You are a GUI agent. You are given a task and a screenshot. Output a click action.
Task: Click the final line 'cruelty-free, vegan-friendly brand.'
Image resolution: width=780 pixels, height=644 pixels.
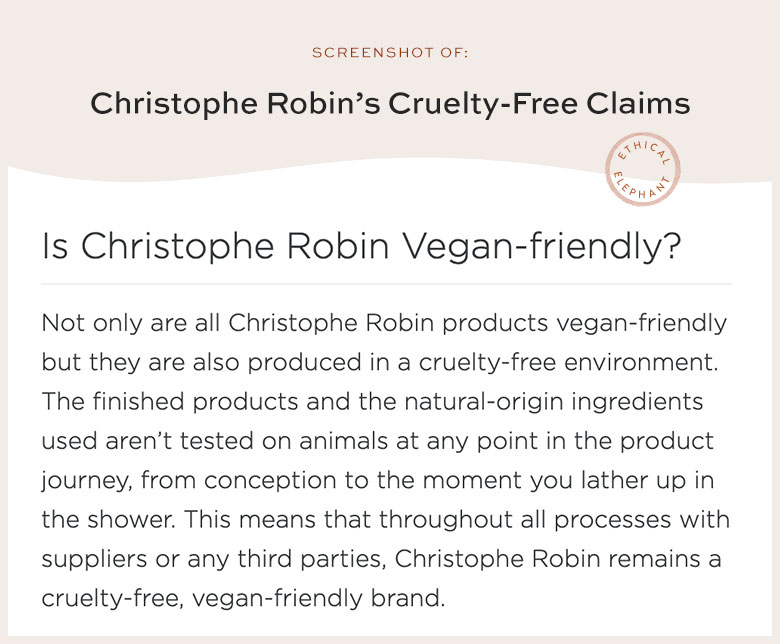click(x=243, y=599)
